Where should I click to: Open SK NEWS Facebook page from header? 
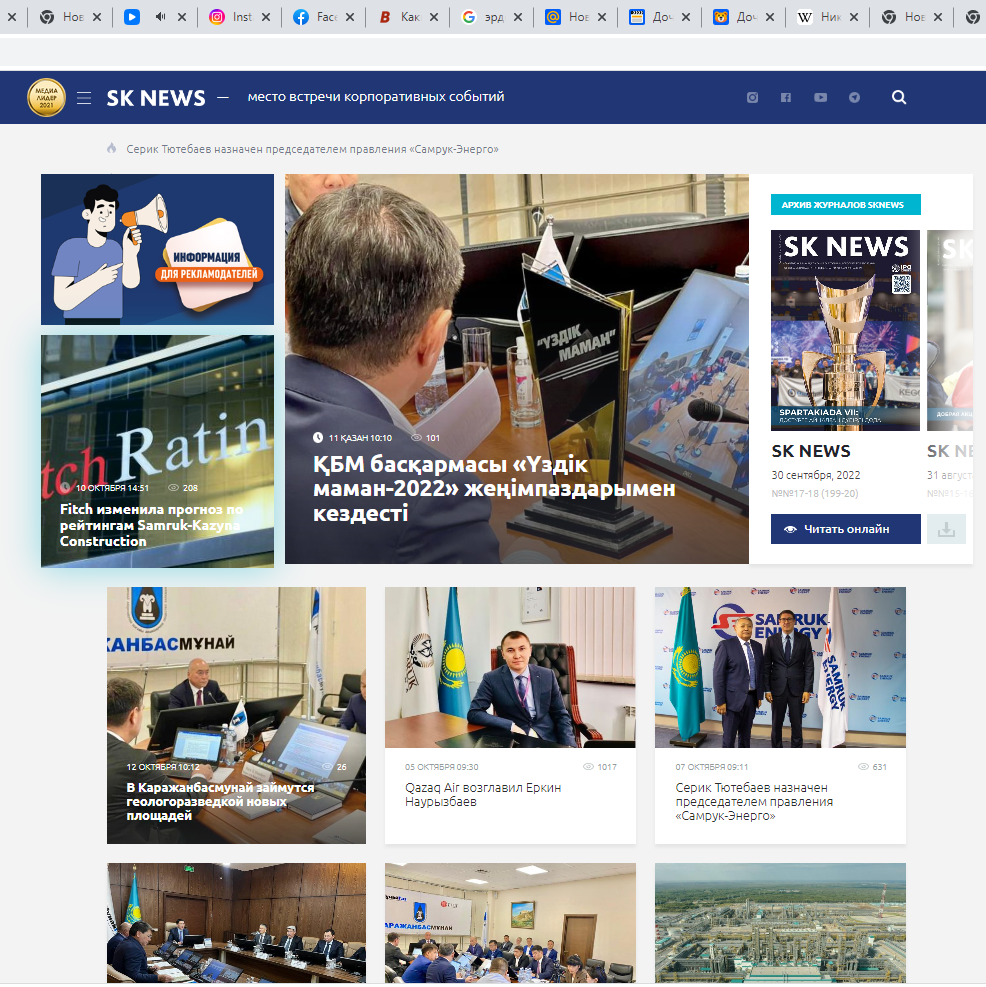tap(786, 98)
